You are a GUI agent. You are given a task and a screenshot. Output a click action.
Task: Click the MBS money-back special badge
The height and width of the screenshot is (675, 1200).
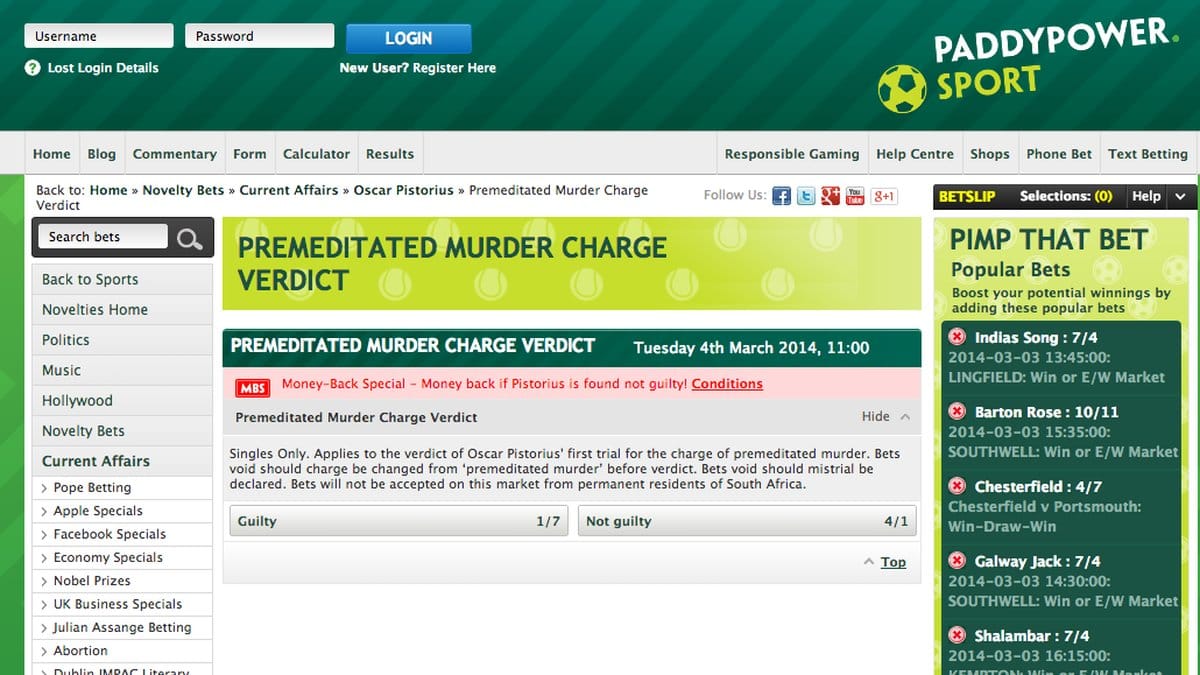pos(253,387)
